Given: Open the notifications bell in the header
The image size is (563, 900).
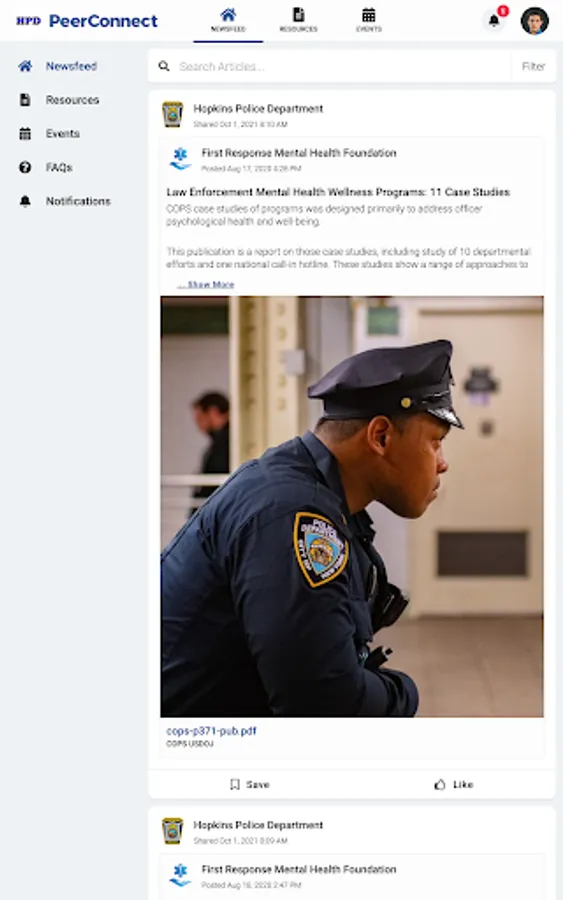Looking at the screenshot, I should point(494,21).
